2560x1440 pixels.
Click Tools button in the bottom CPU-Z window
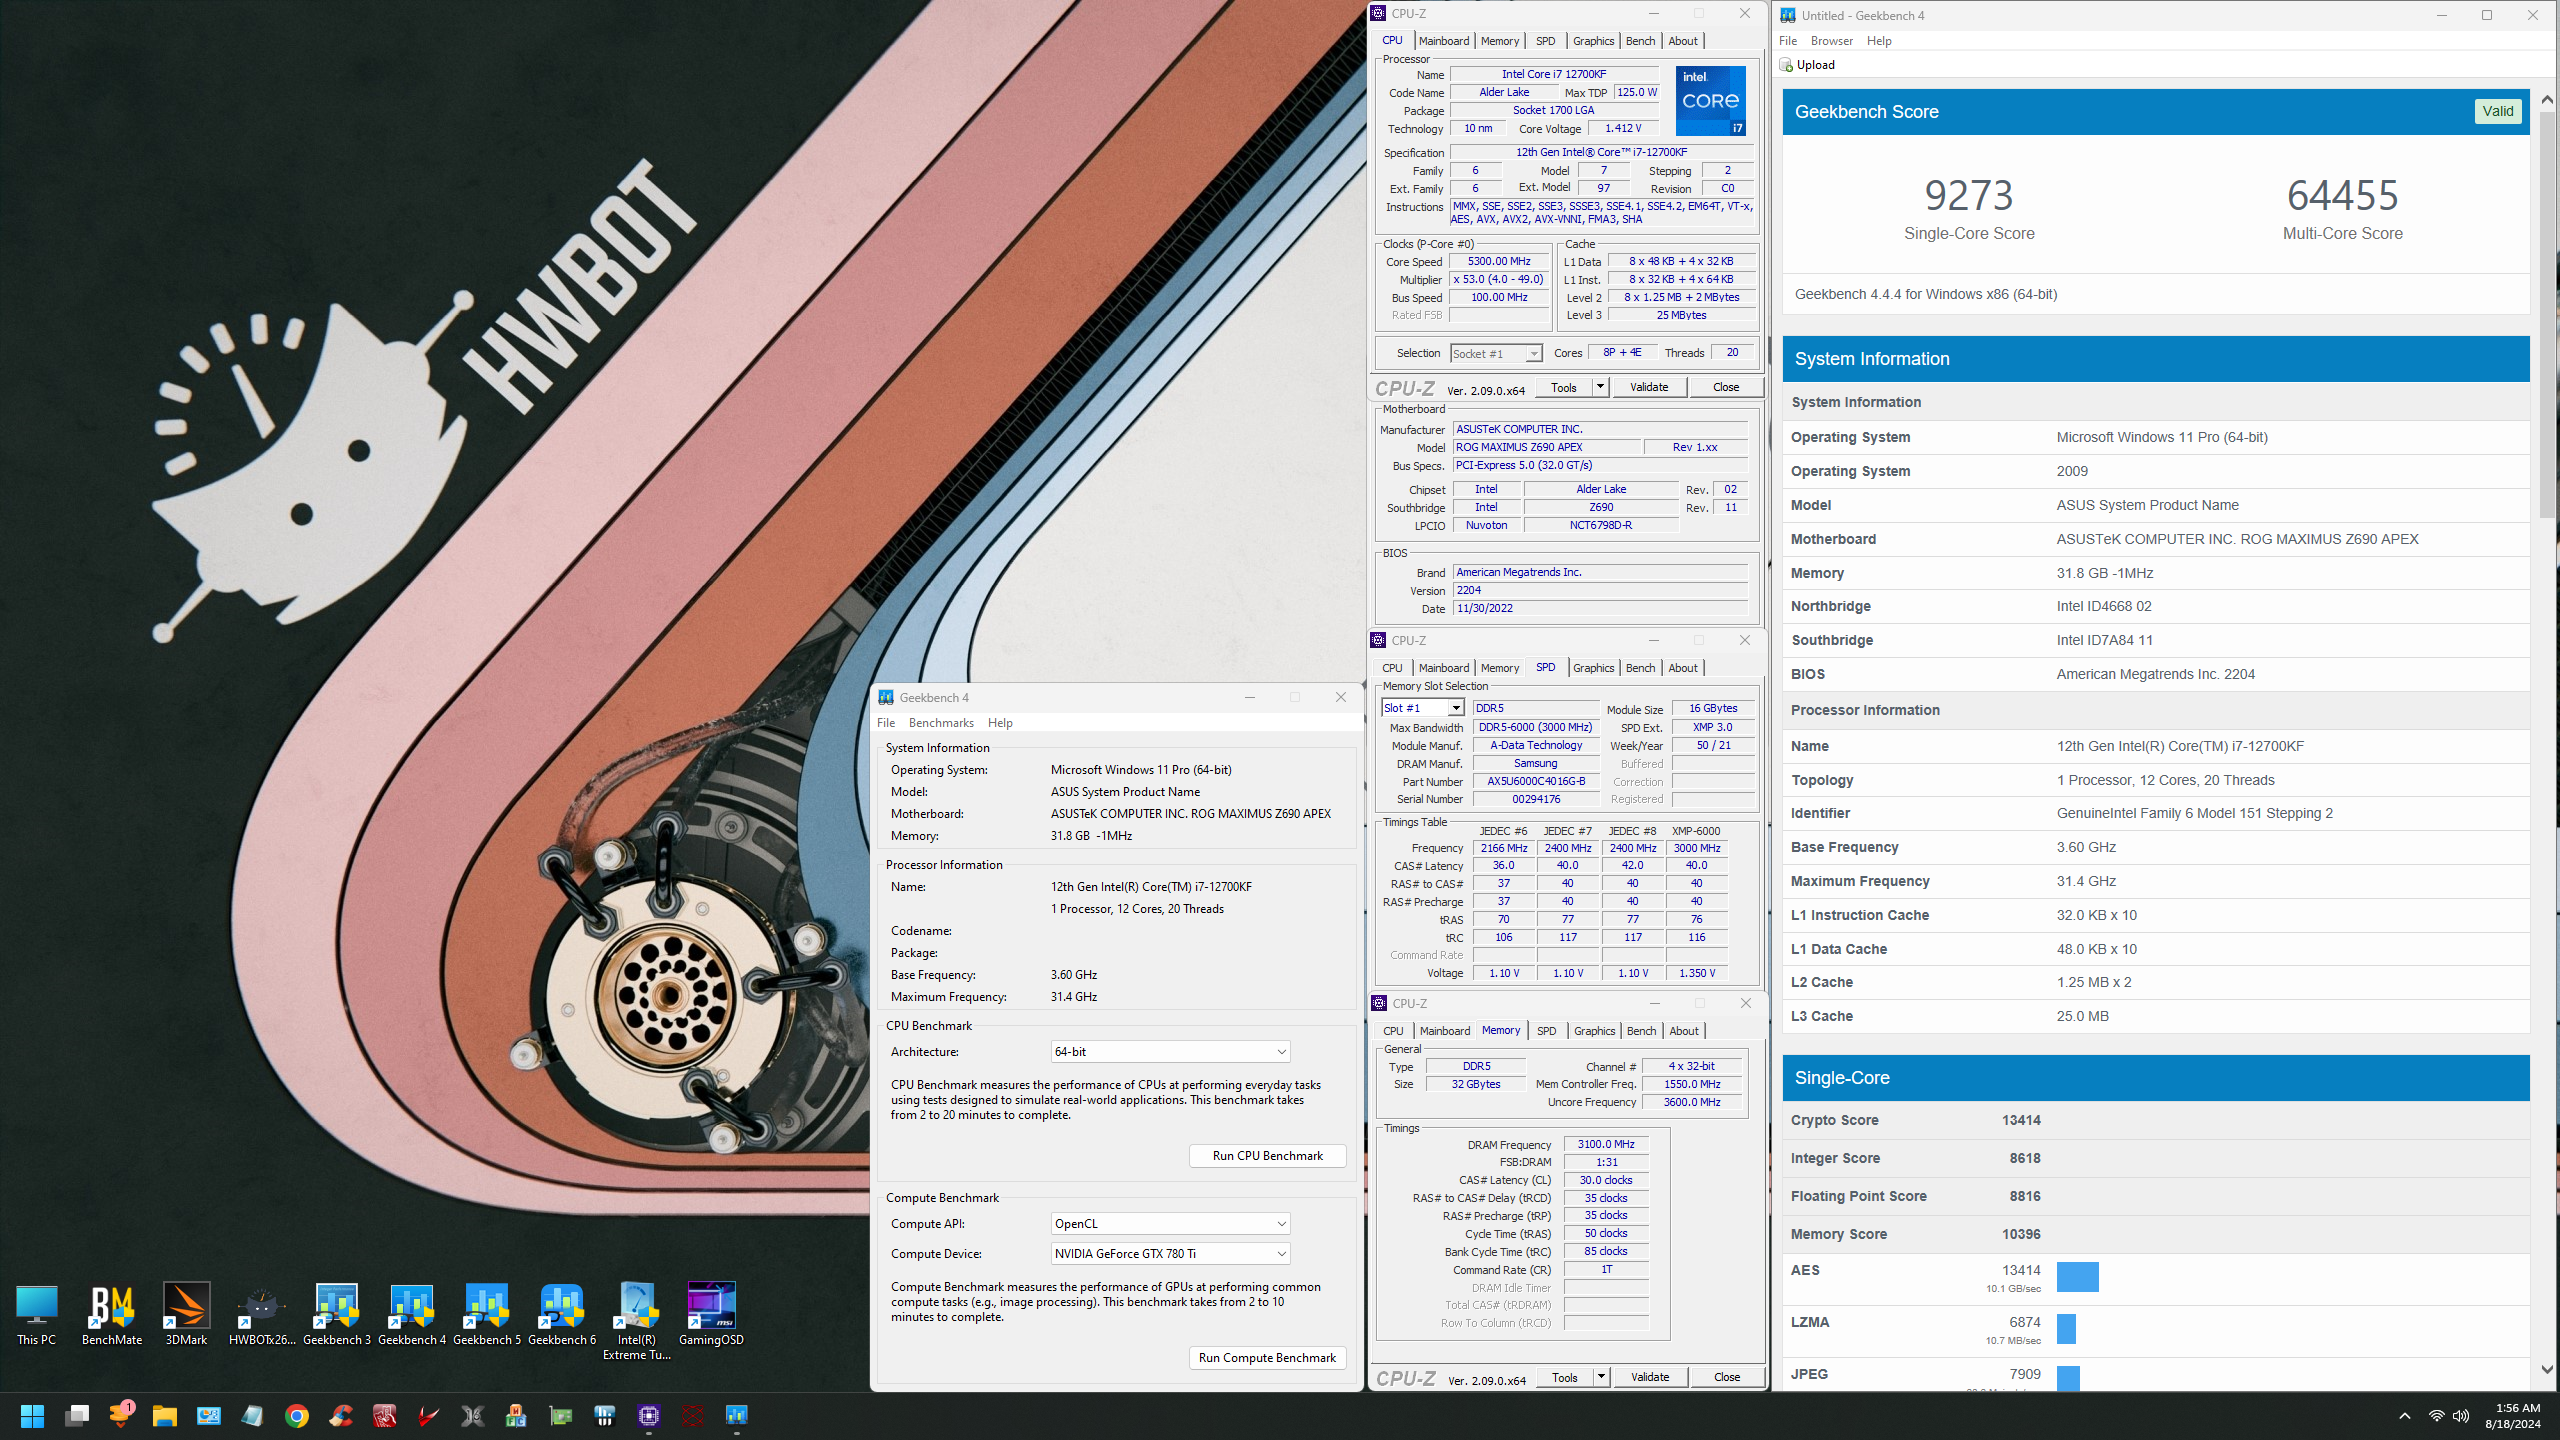1565,1377
